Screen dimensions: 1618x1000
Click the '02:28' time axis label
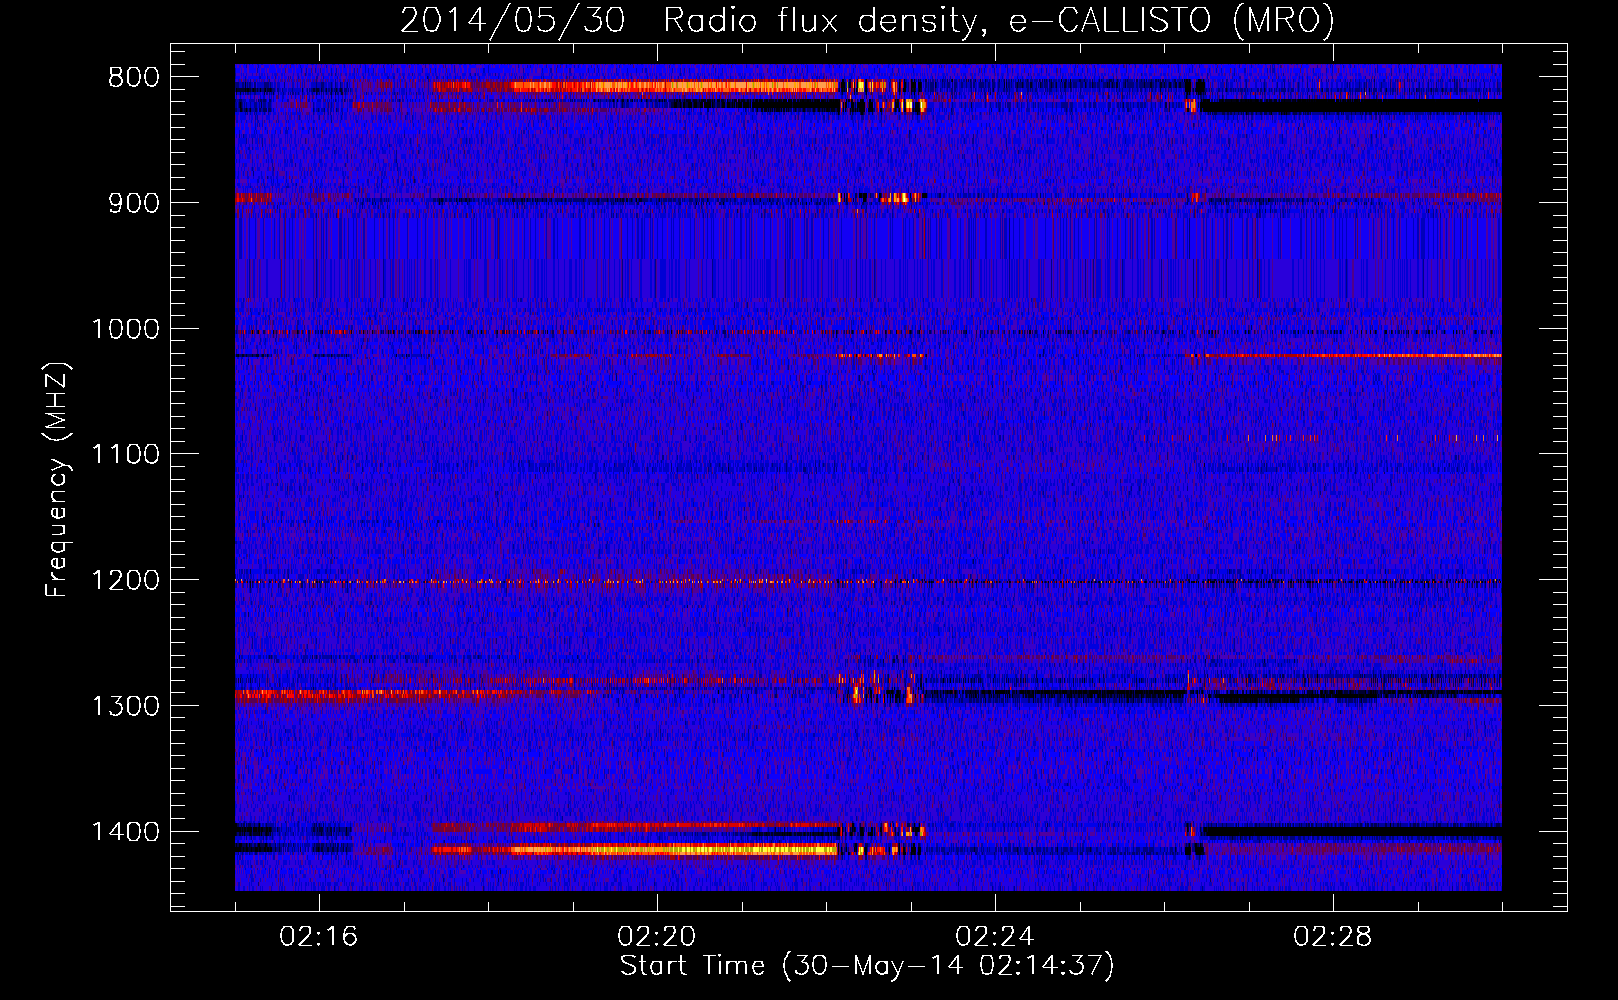pos(1333,937)
